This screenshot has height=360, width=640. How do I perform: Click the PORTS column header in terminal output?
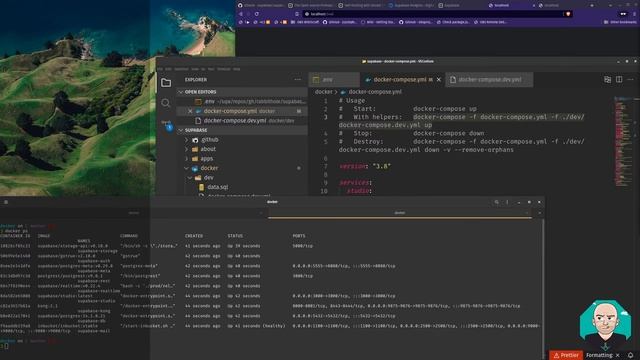coord(299,236)
